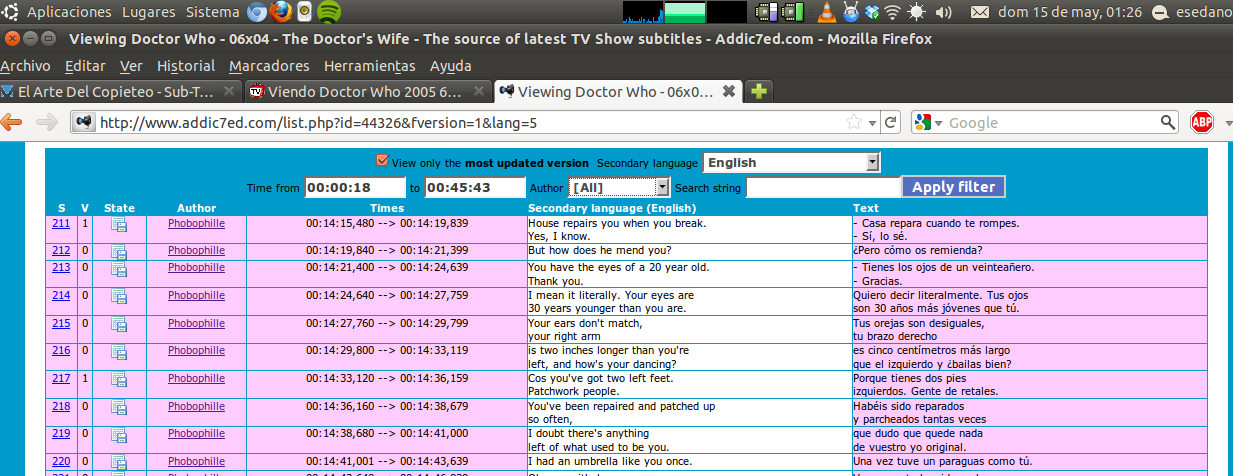
Task: Open sequence 216 link
Action: tap(61, 350)
